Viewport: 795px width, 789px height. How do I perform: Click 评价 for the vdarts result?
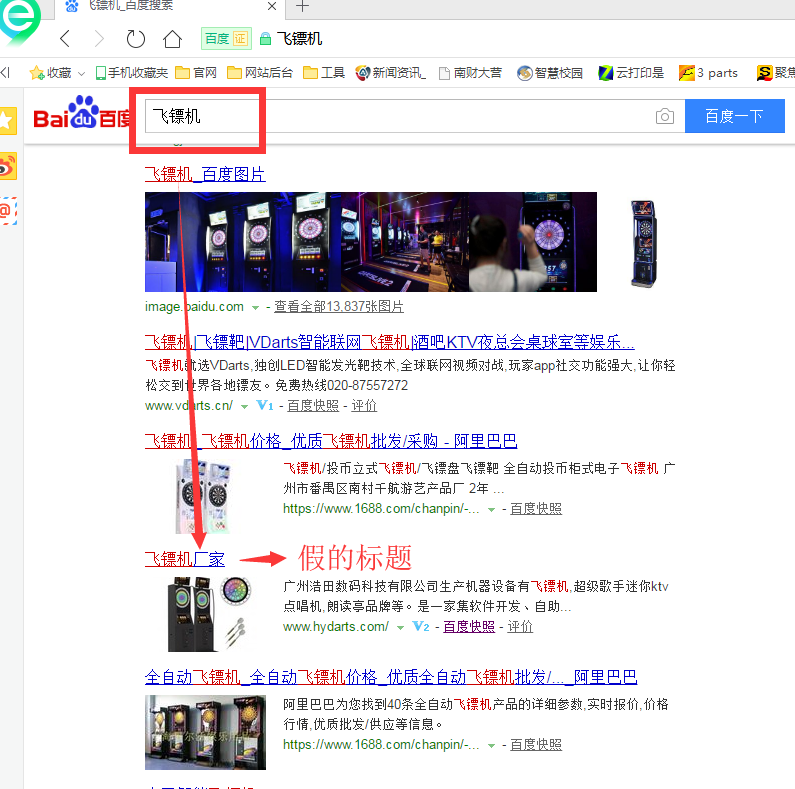point(364,405)
